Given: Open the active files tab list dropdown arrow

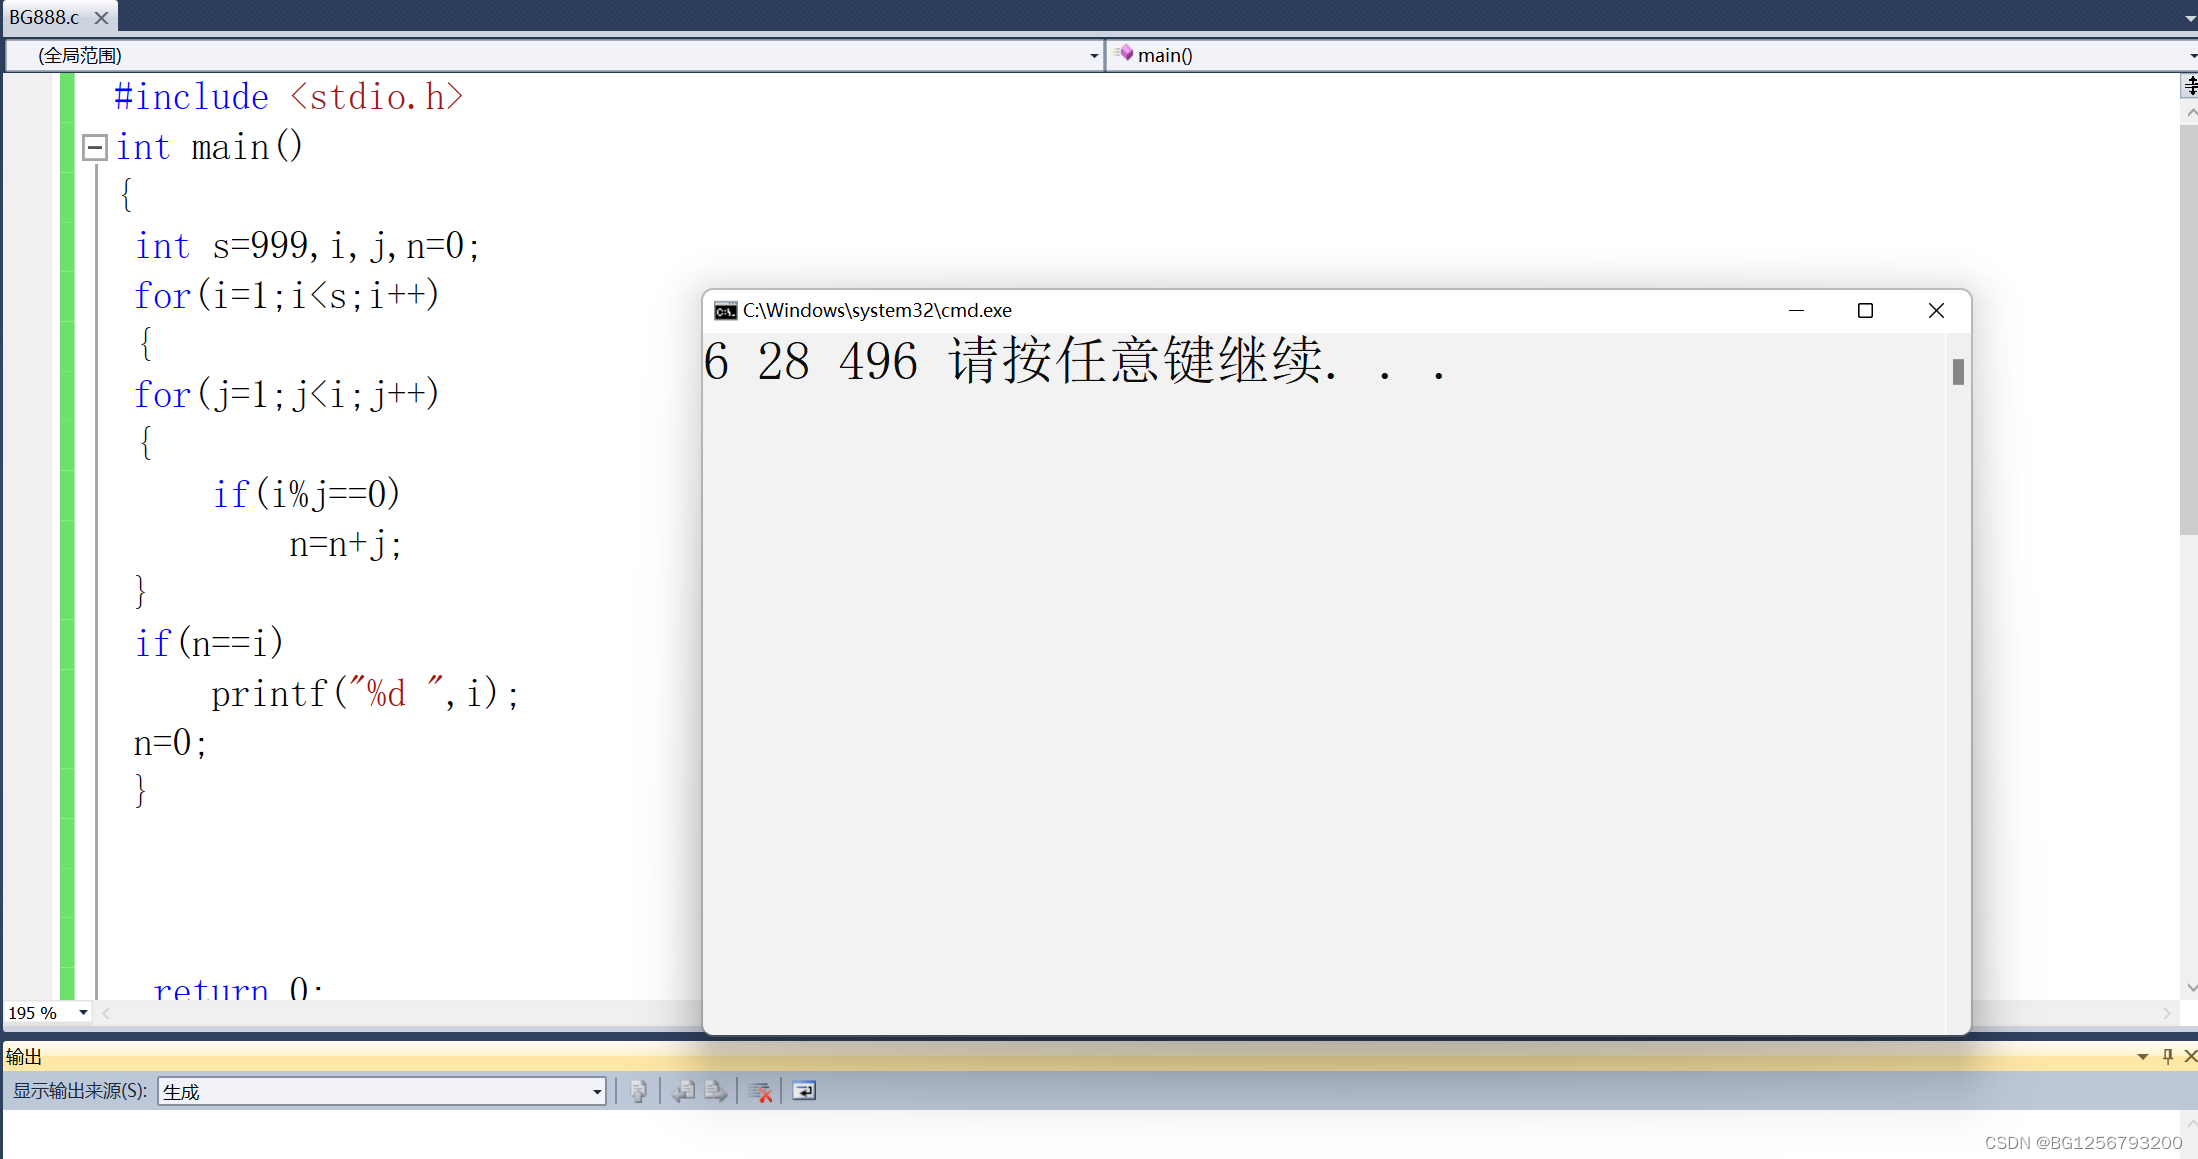Looking at the screenshot, I should pyautogui.click(x=2190, y=18).
